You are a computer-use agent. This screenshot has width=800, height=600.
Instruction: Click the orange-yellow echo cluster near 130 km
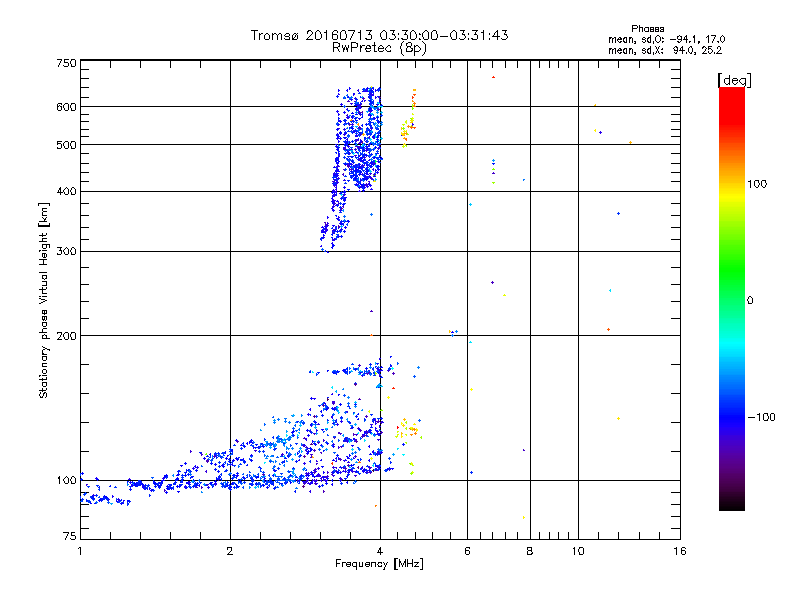pos(407,429)
